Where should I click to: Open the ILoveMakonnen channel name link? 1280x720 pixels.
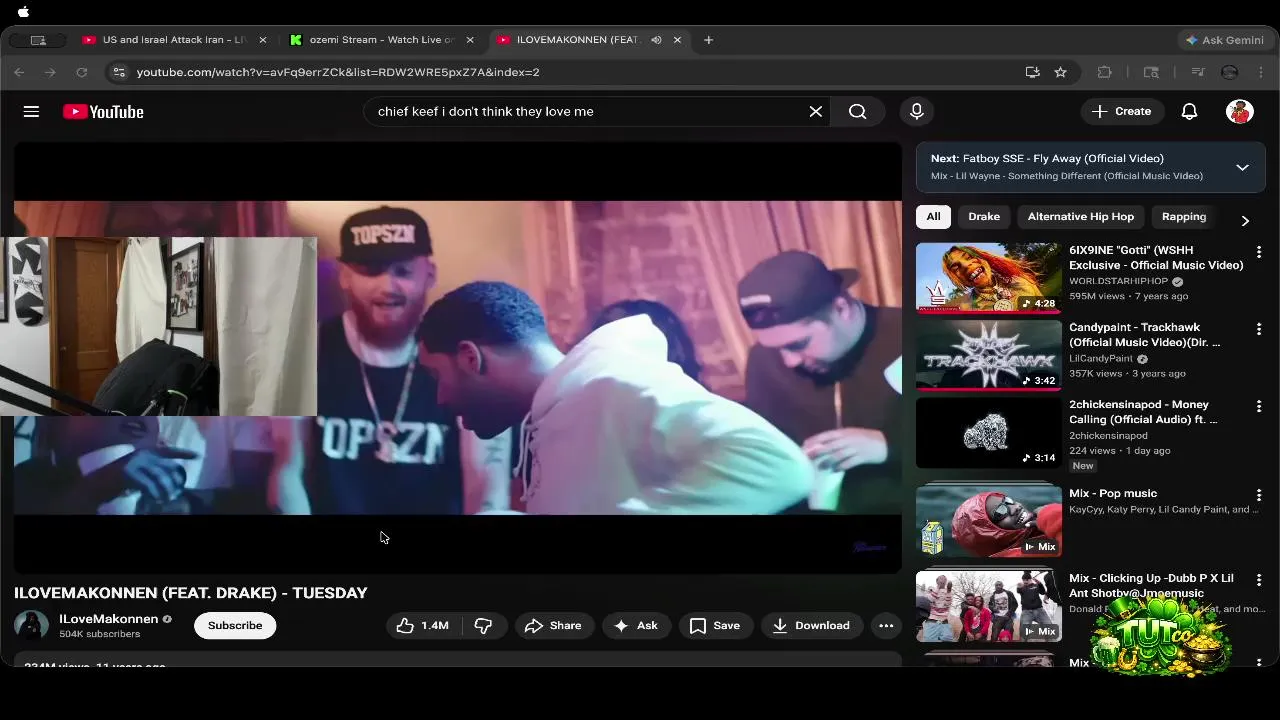coord(108,619)
